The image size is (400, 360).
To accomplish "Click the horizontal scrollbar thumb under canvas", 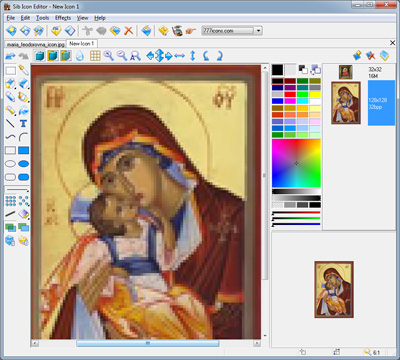I will (148, 343).
